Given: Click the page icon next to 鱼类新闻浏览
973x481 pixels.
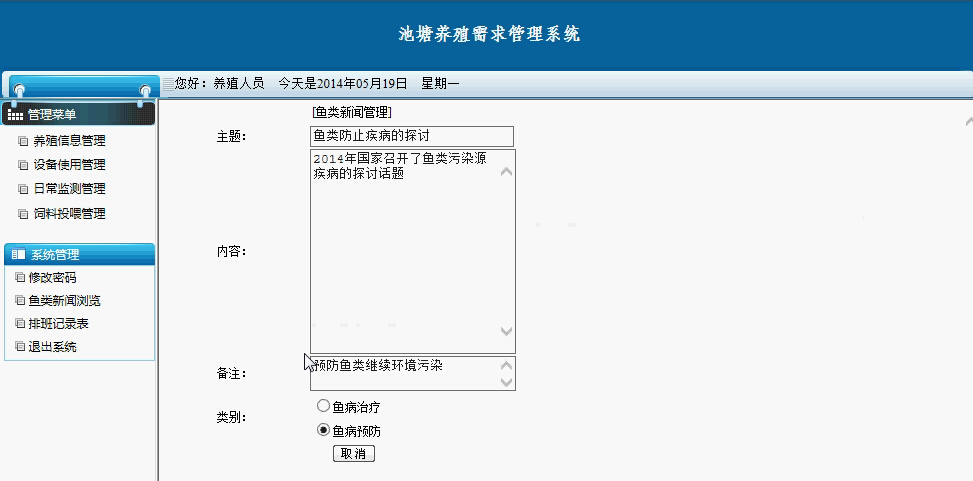Looking at the screenshot, I should 20,300.
